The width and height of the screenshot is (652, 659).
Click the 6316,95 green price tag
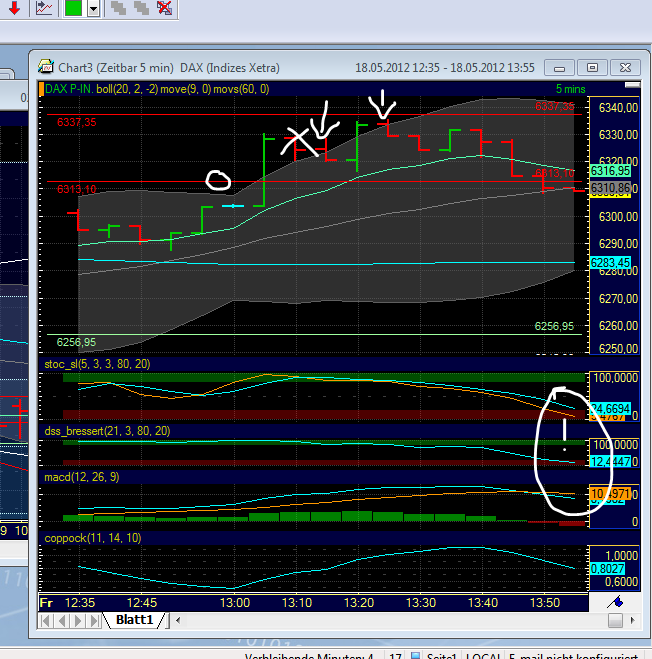[610, 171]
